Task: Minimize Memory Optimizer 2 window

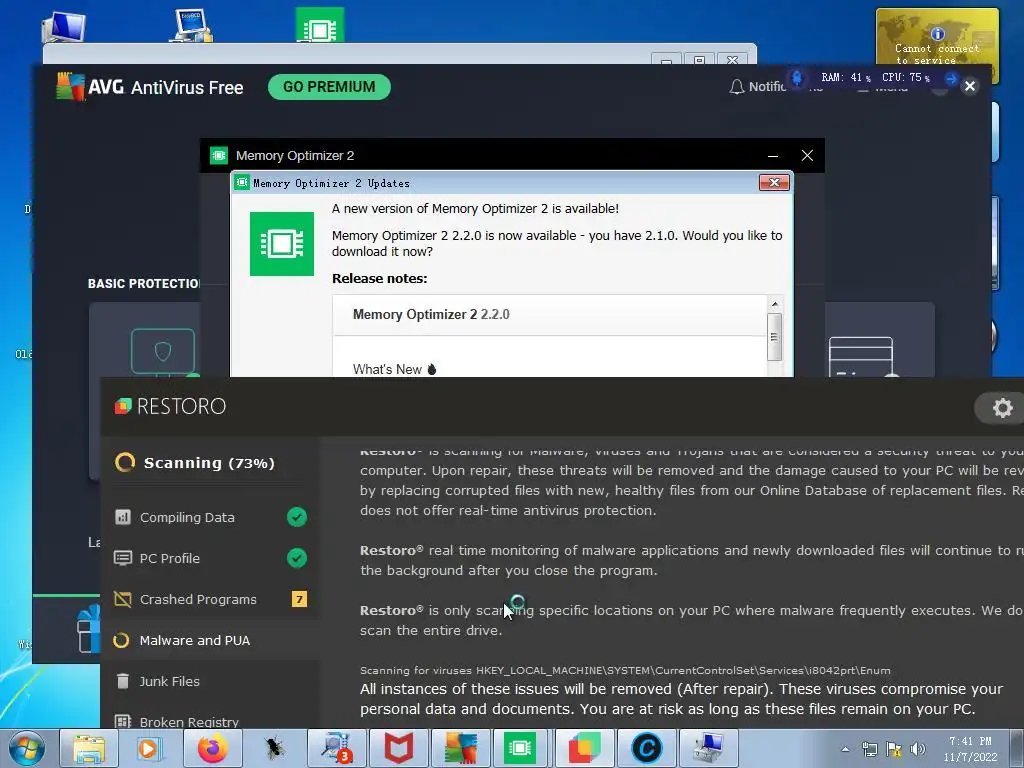Action: click(773, 155)
